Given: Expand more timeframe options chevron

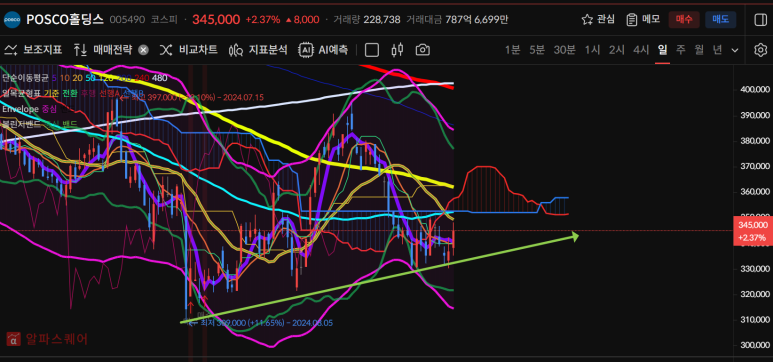Looking at the screenshot, I should coord(735,50).
